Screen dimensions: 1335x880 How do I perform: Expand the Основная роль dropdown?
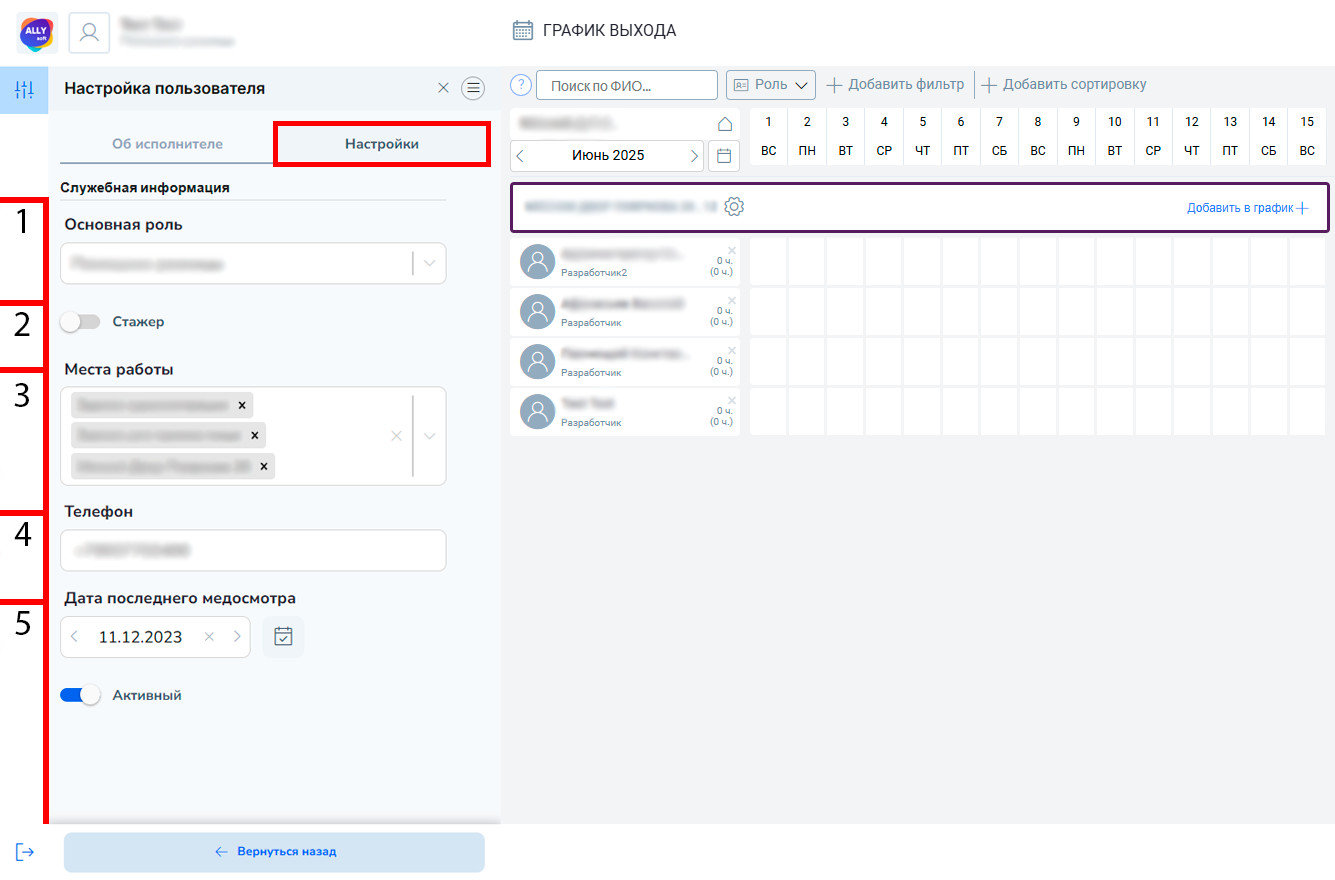tap(430, 264)
